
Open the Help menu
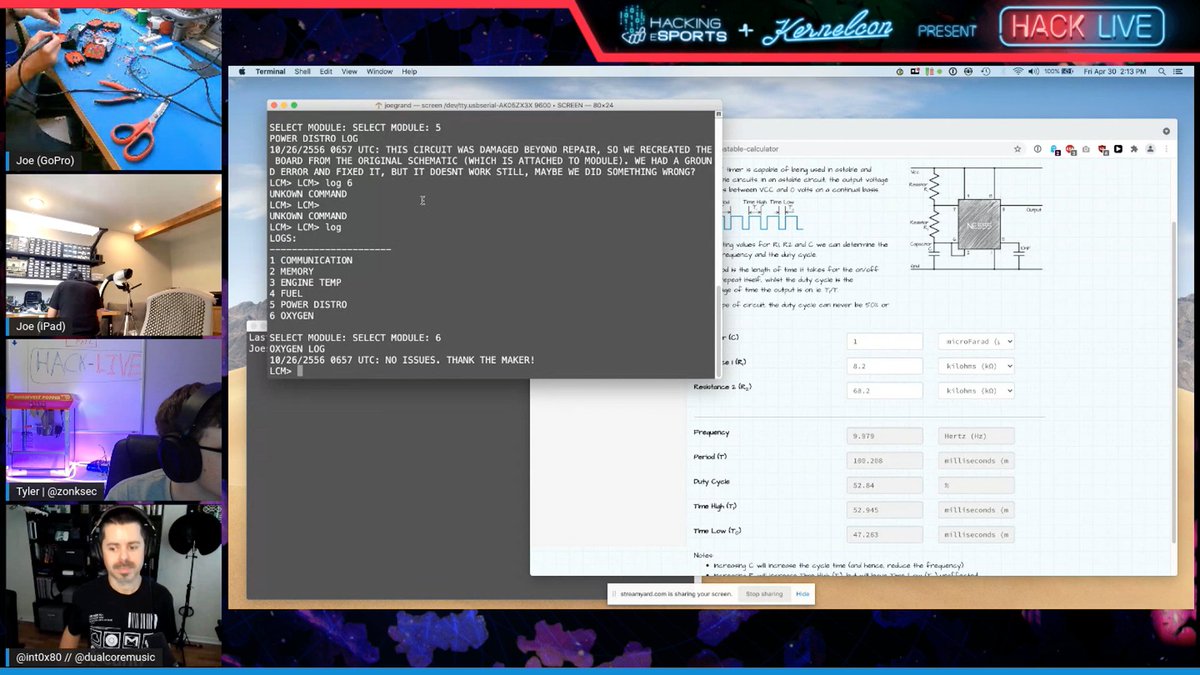tap(409, 72)
